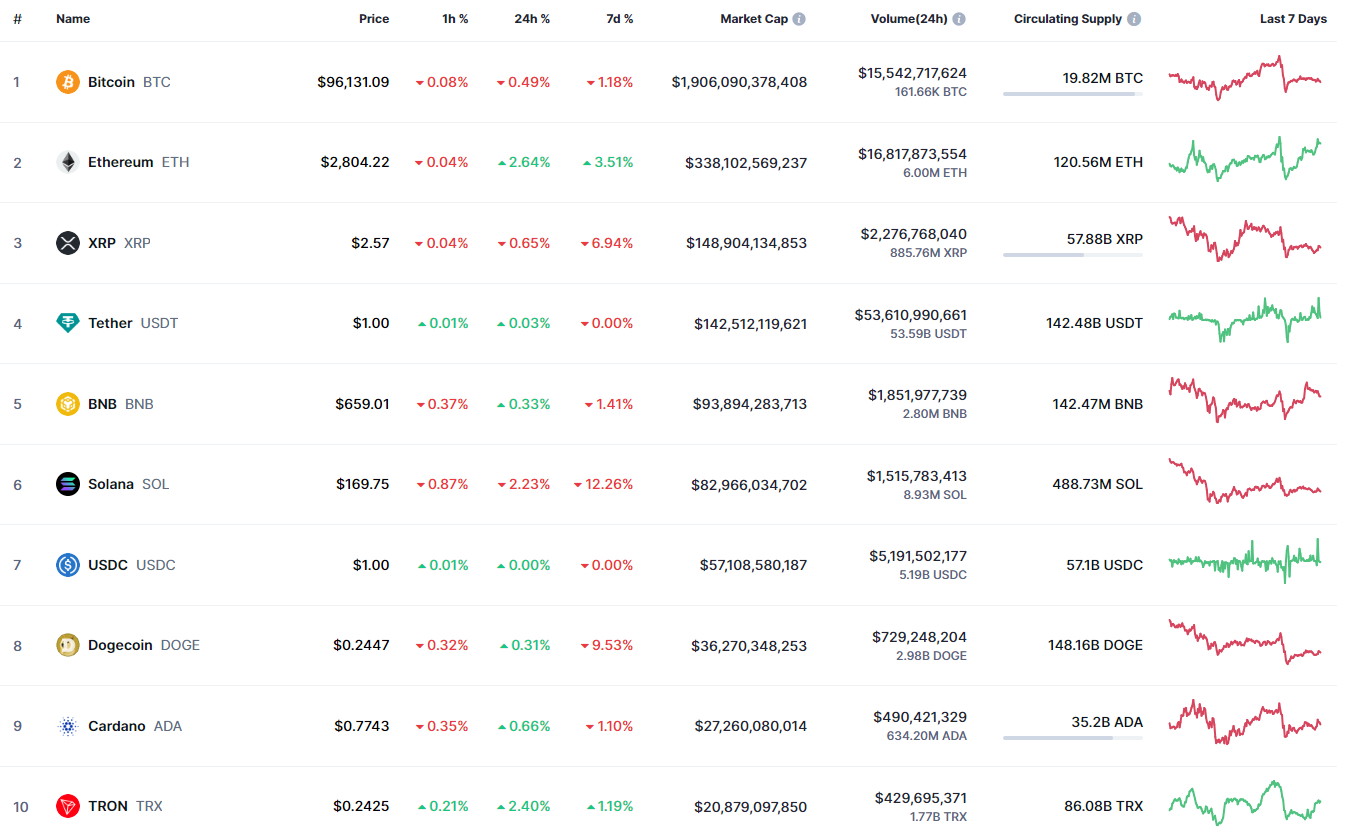
Task: Sort the table by 7d % column
Action: [x=619, y=19]
